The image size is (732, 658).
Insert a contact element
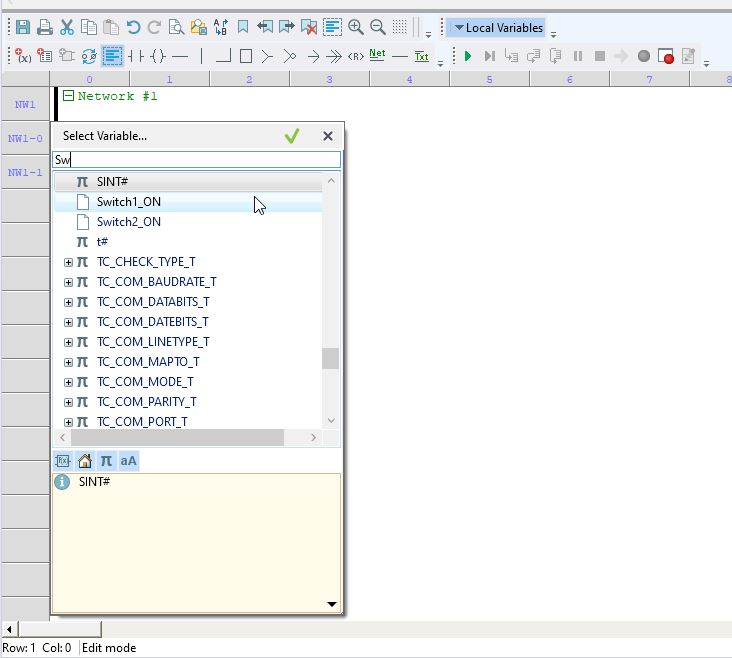(x=136, y=56)
